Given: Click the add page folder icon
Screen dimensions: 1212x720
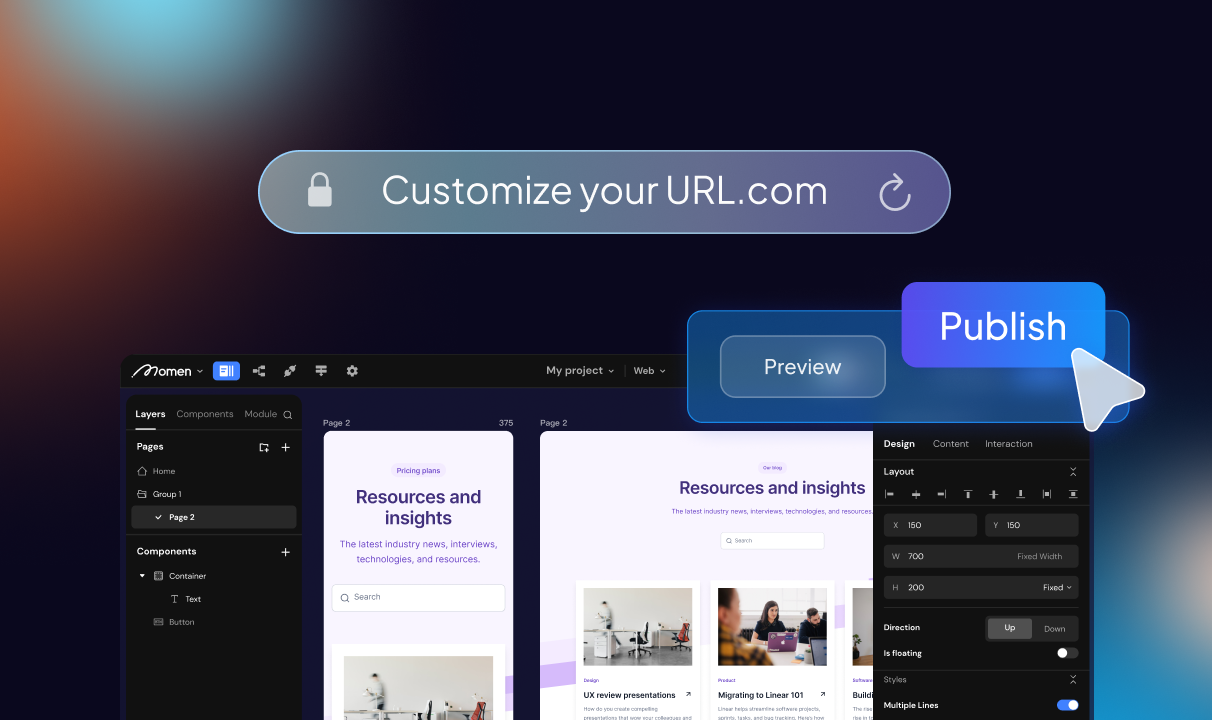Looking at the screenshot, I should 264,447.
